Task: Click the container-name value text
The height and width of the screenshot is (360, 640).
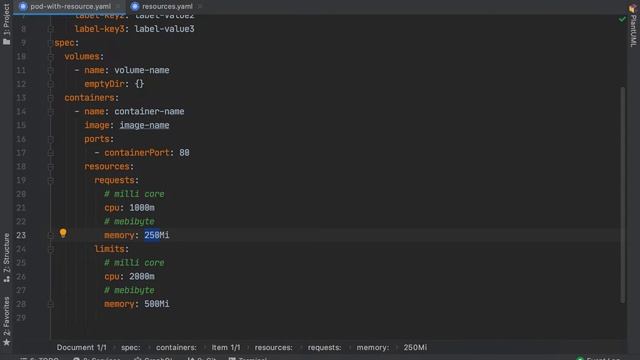Action: coord(149,111)
